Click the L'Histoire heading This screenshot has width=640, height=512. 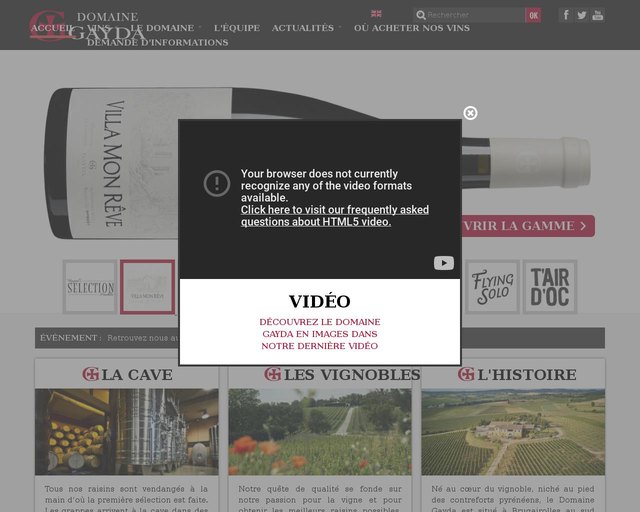[527, 374]
